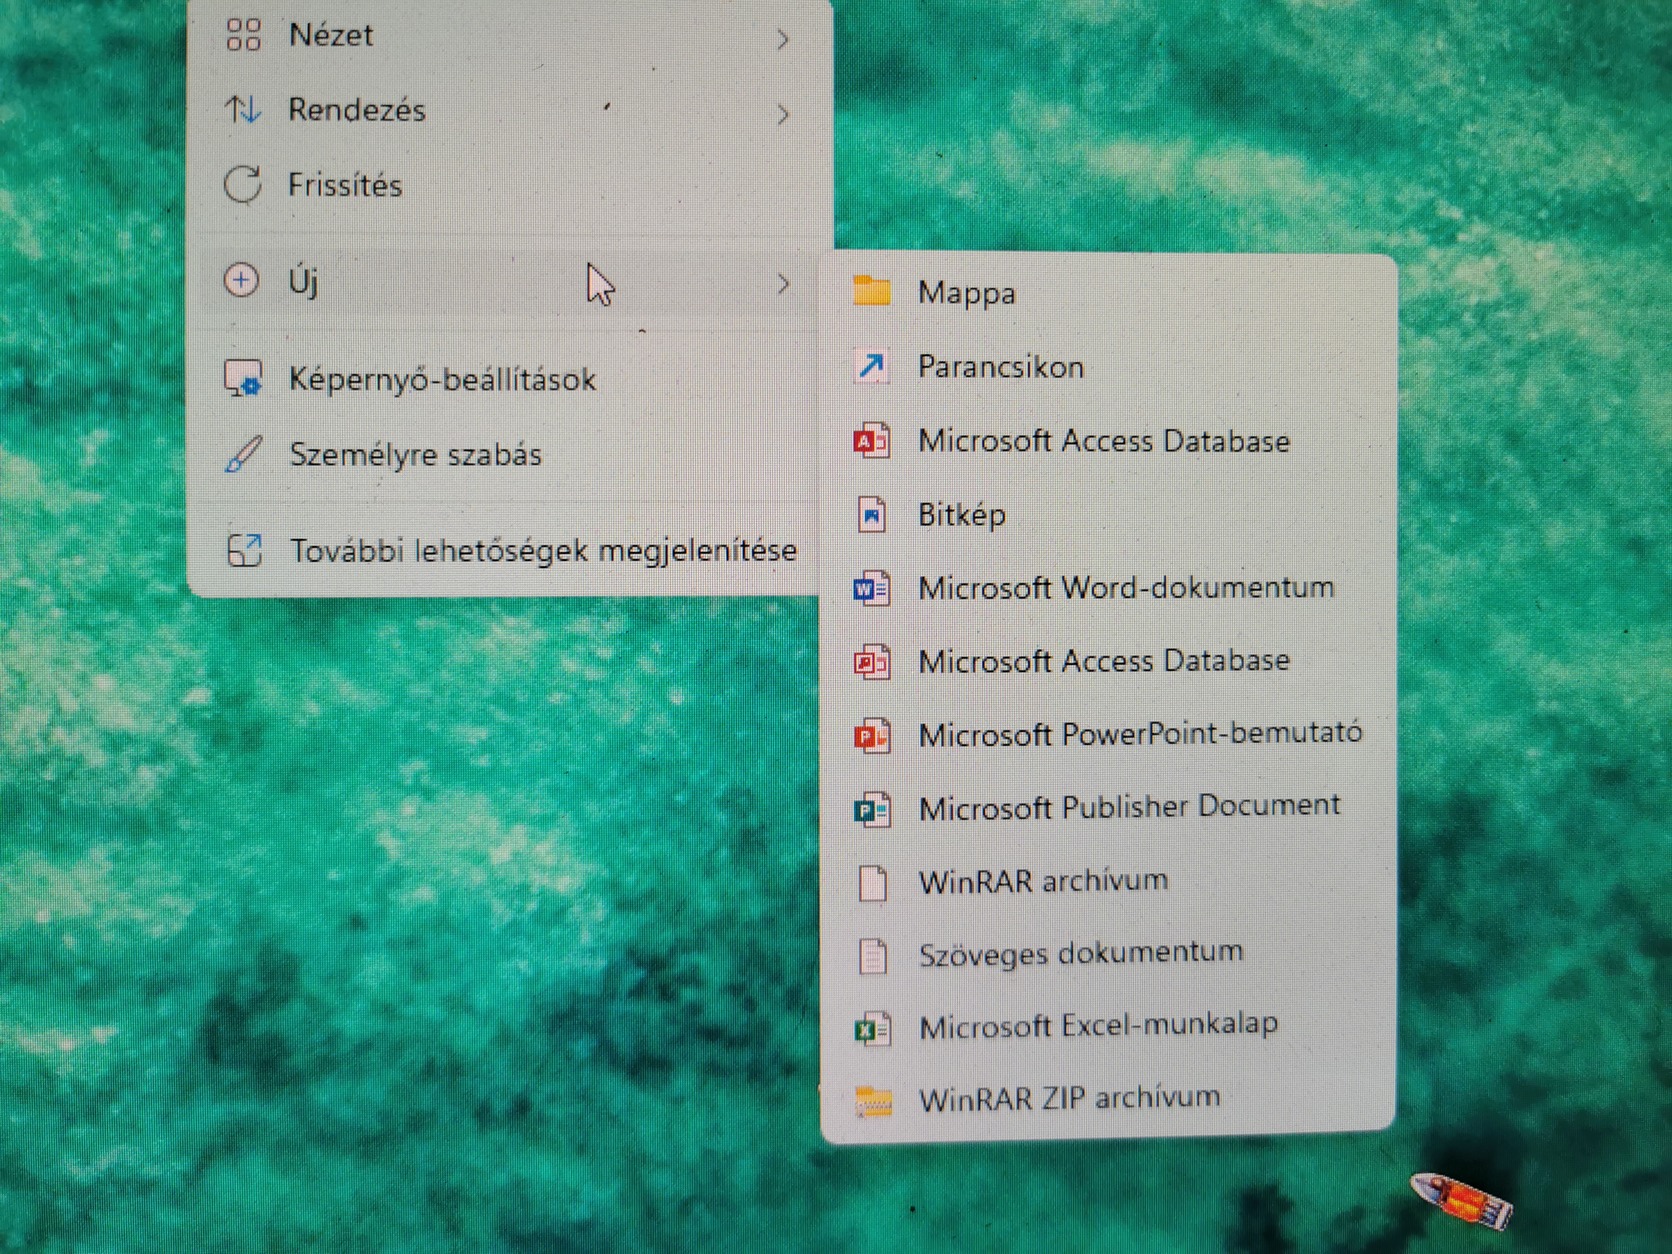This screenshot has width=1672, height=1254.
Task: Expand the Rendezés submenu chevron
Action: (783, 114)
